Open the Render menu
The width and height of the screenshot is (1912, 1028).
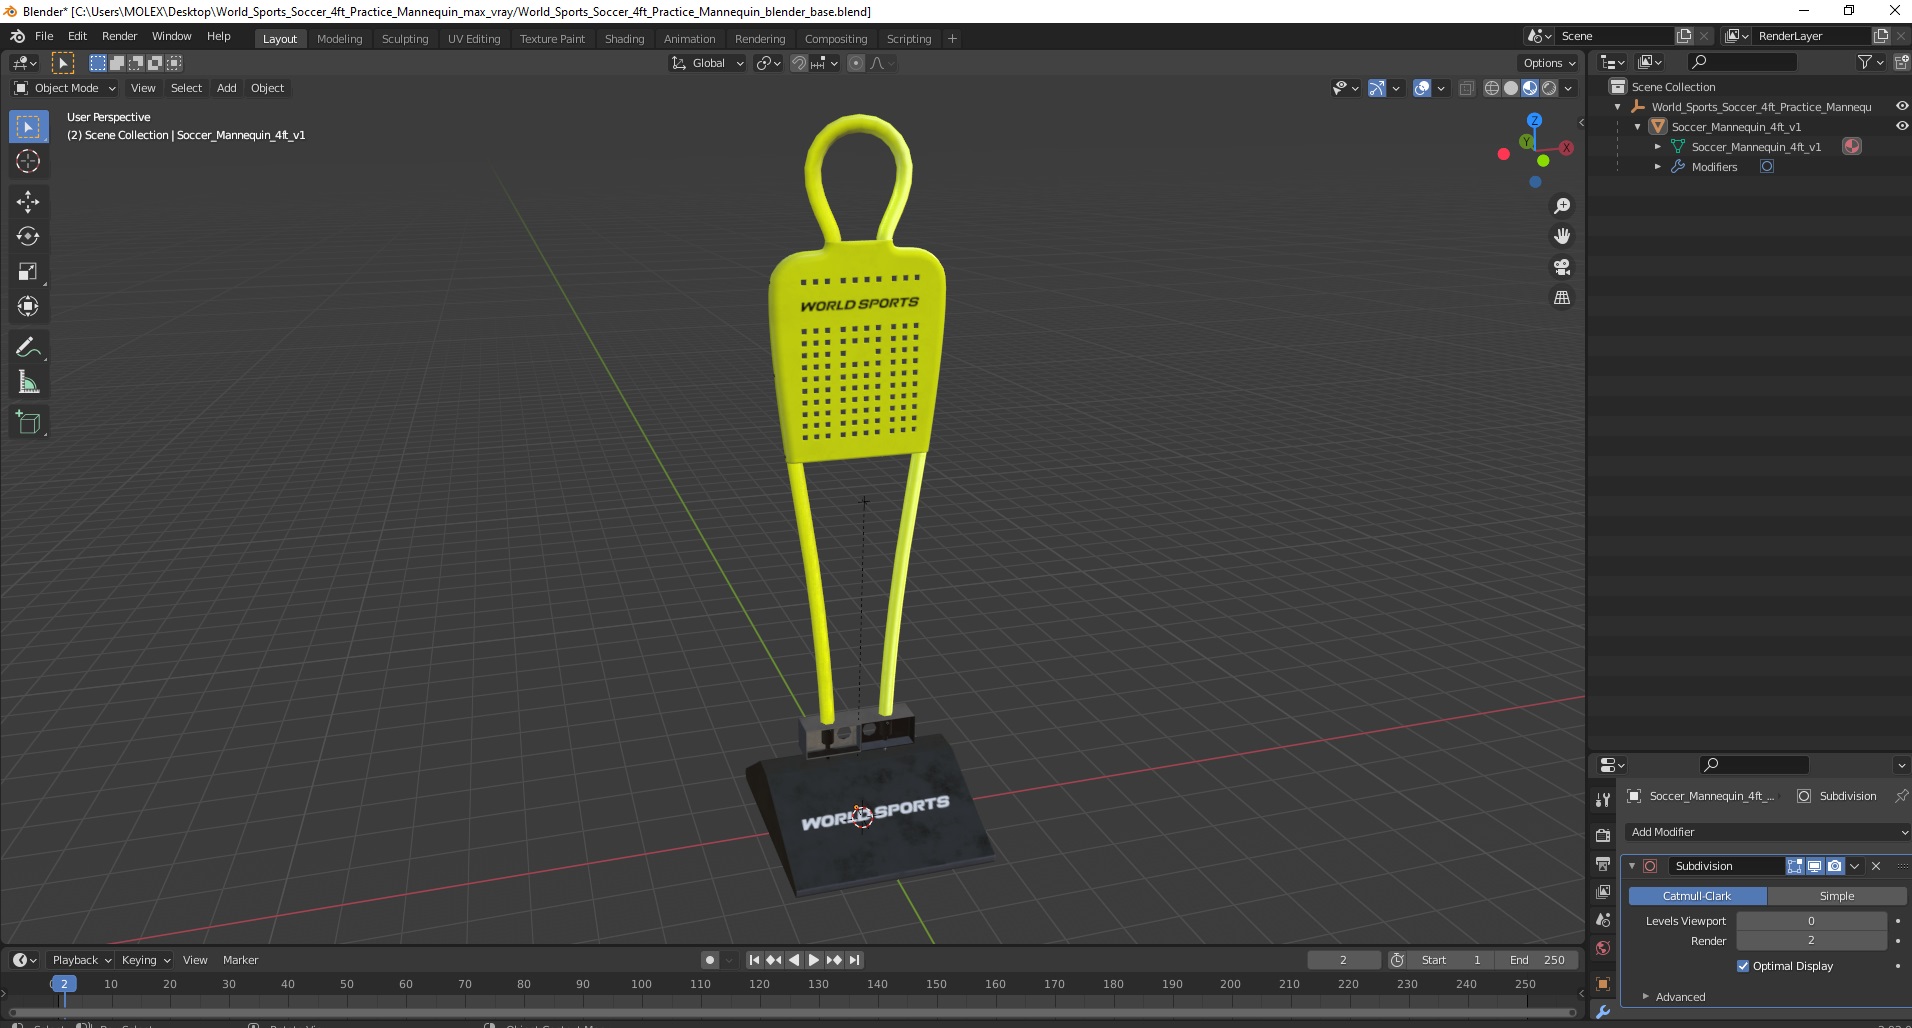119,36
